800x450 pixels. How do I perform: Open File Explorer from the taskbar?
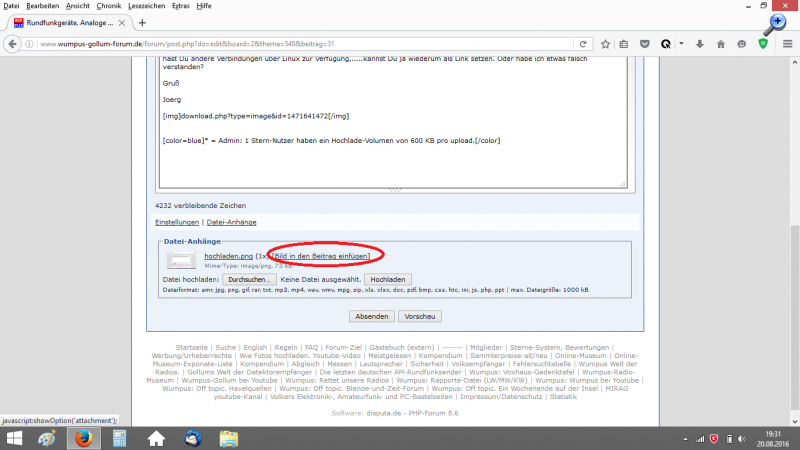(x=228, y=438)
